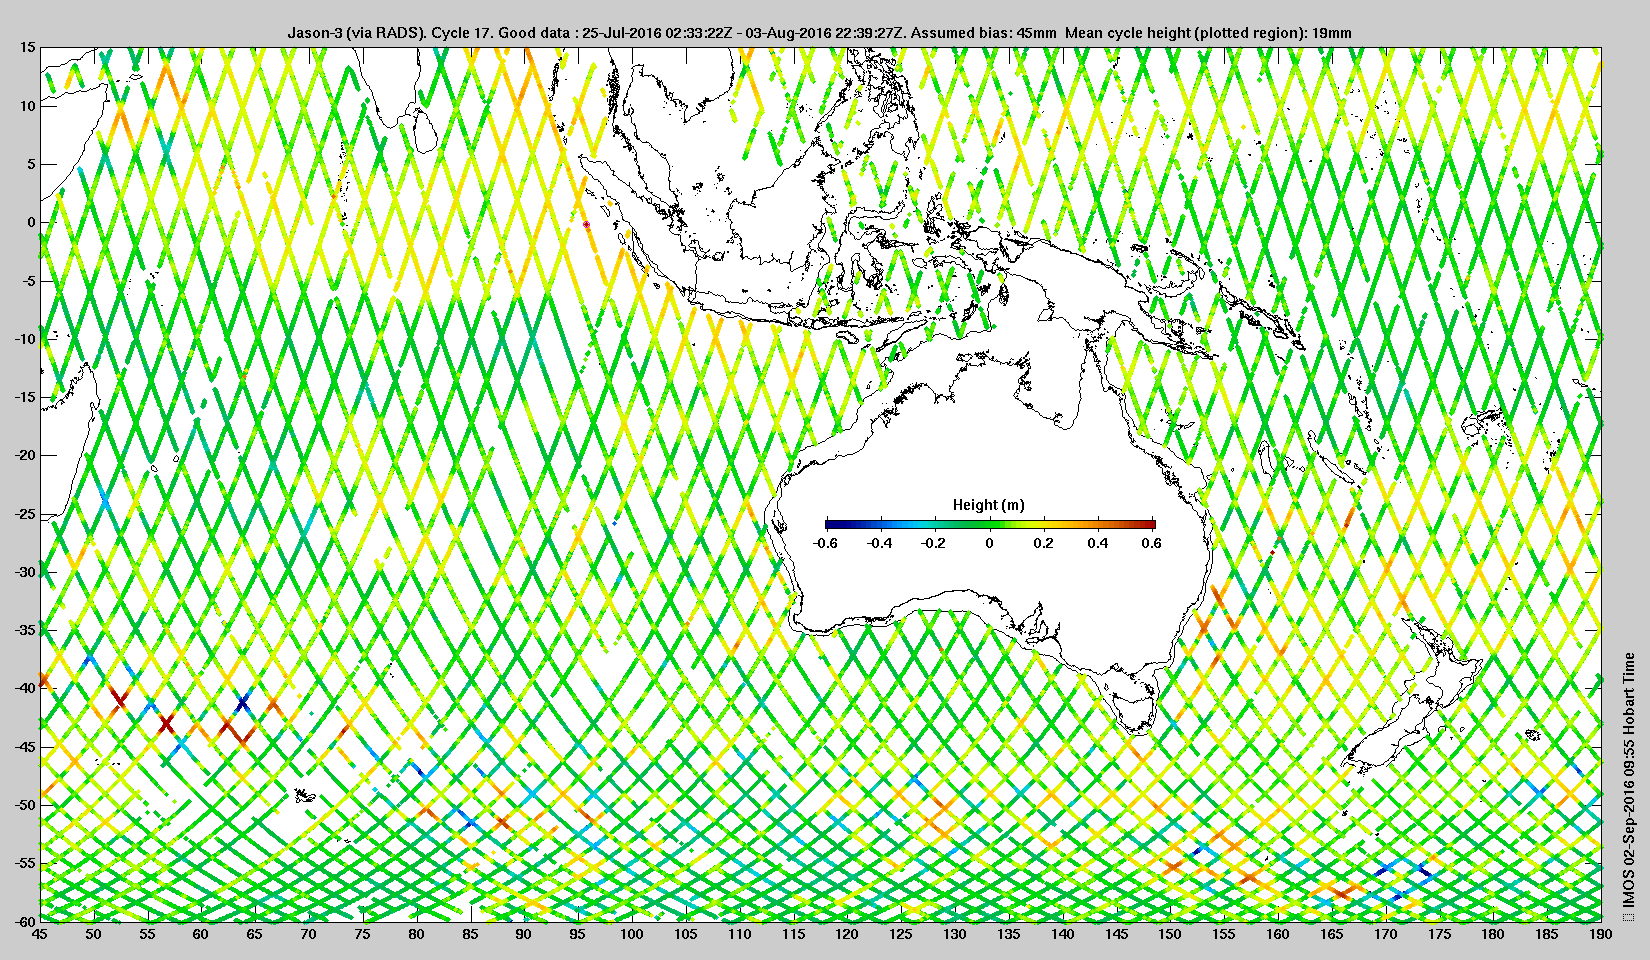Image resolution: width=1650 pixels, height=960 pixels.
Task: Click latitude tick label 10 on left axis
Action: click(x=27, y=106)
